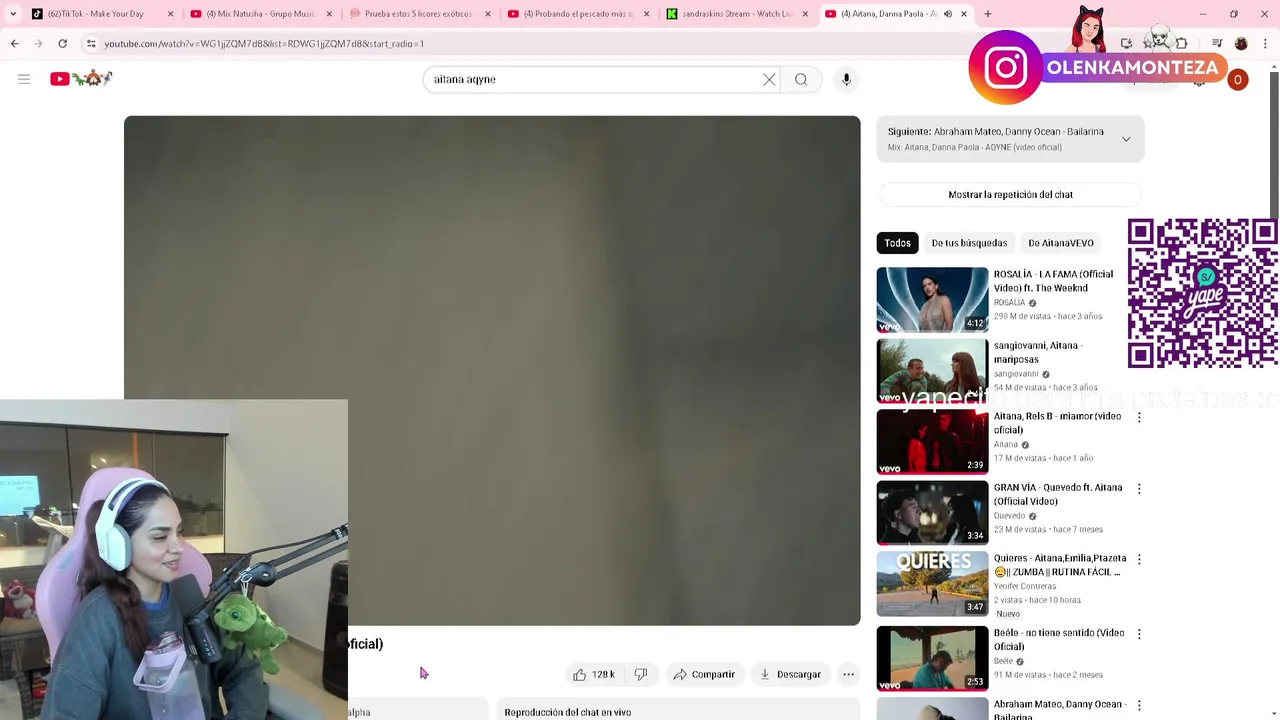
Task: Select the De AitanaVEVO chip
Action: (x=1061, y=243)
